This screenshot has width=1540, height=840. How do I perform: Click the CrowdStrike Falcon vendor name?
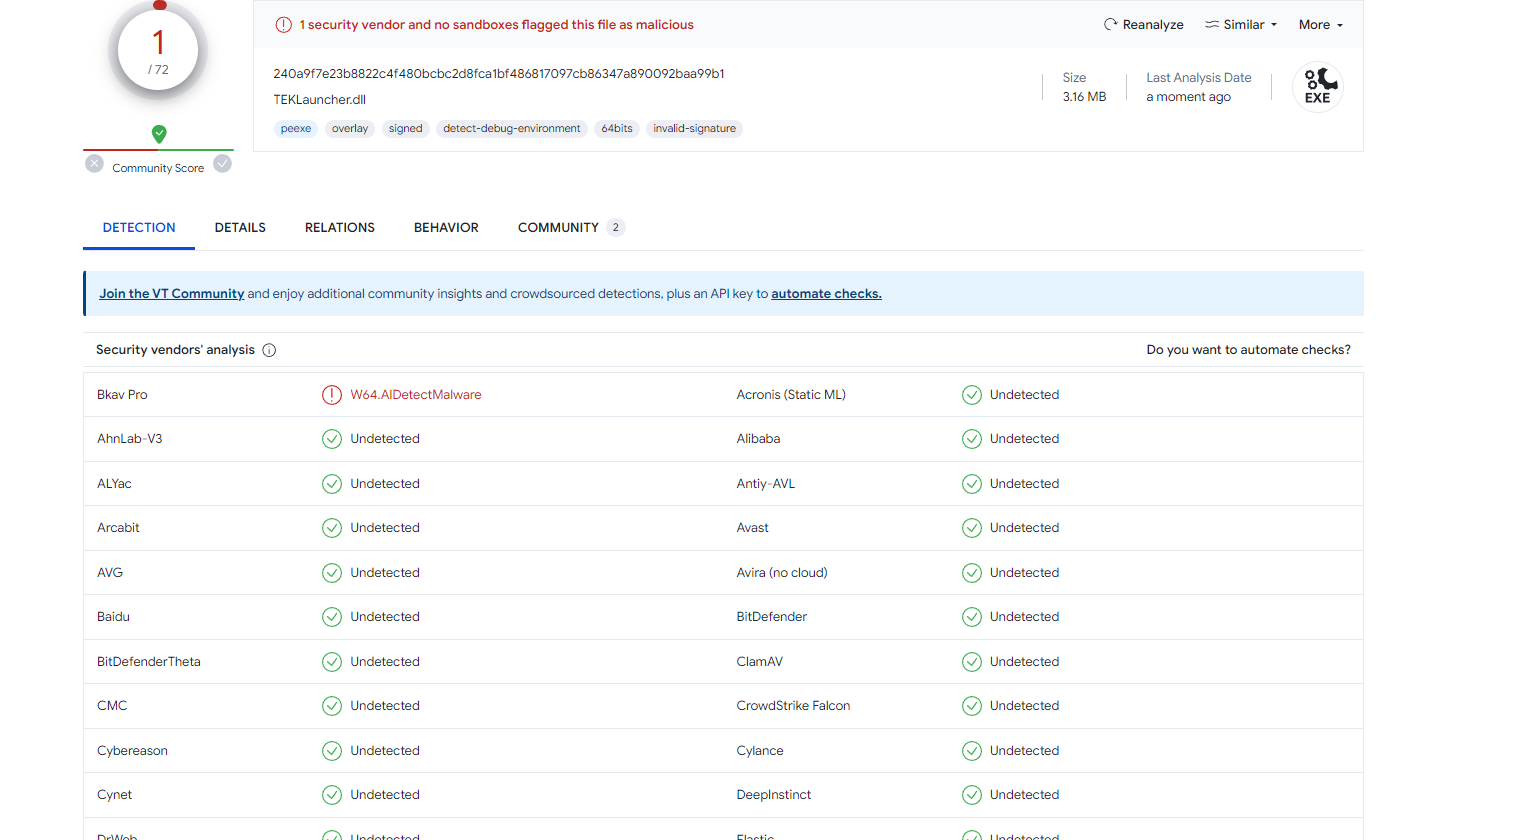793,706
